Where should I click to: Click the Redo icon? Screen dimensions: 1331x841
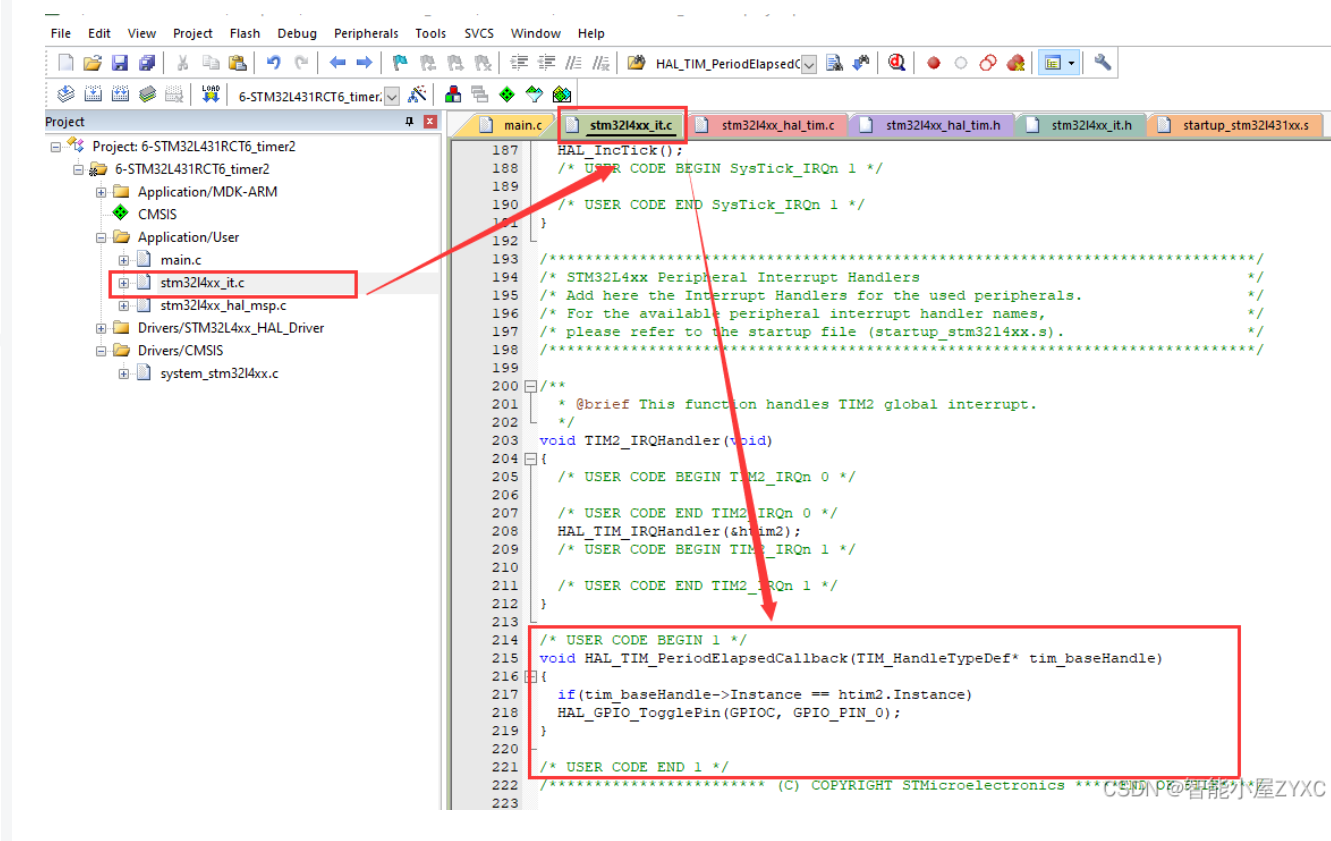coord(300,63)
